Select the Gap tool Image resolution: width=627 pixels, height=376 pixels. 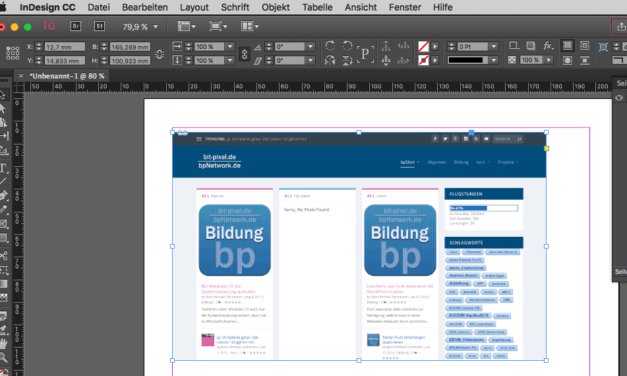[x=4, y=136]
